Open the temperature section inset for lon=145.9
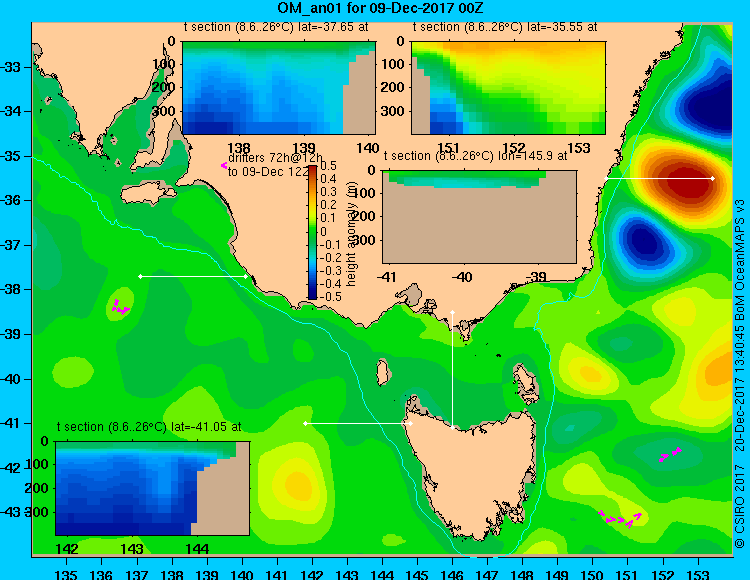 tap(480, 217)
